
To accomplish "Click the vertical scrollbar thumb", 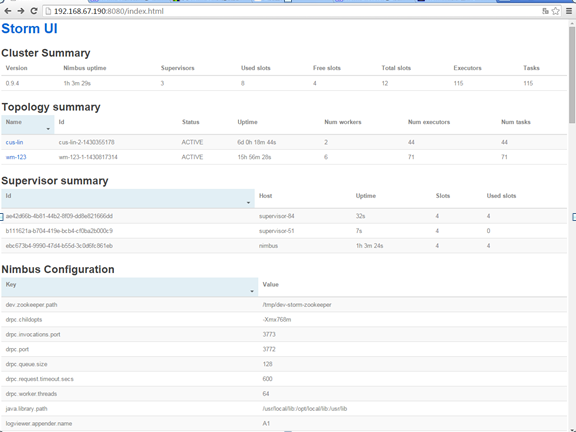I will (x=572, y=75).
